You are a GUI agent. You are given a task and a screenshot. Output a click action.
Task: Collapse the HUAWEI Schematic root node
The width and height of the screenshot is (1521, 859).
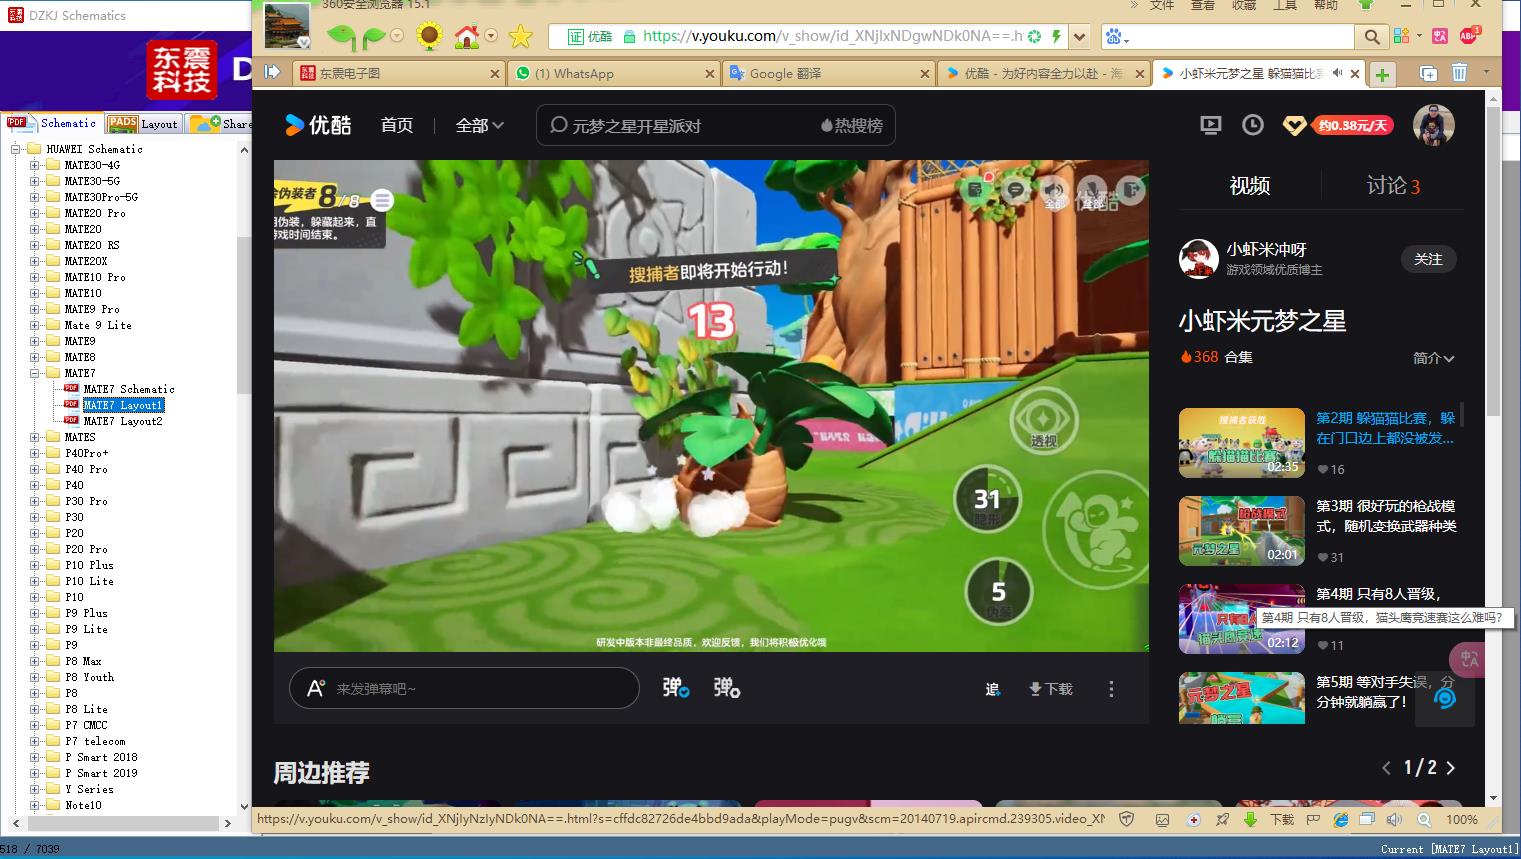pos(15,149)
